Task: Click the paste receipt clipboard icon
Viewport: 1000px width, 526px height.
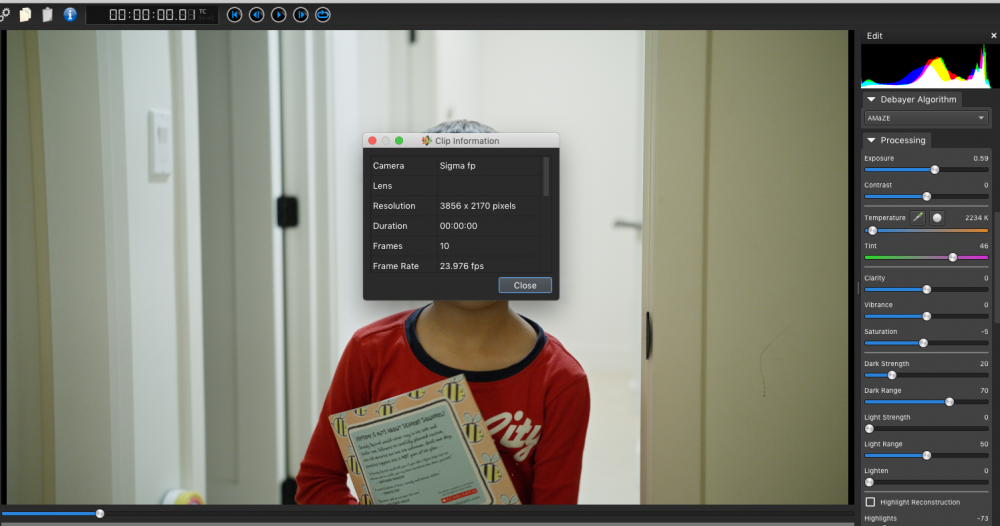Action: click(47, 14)
